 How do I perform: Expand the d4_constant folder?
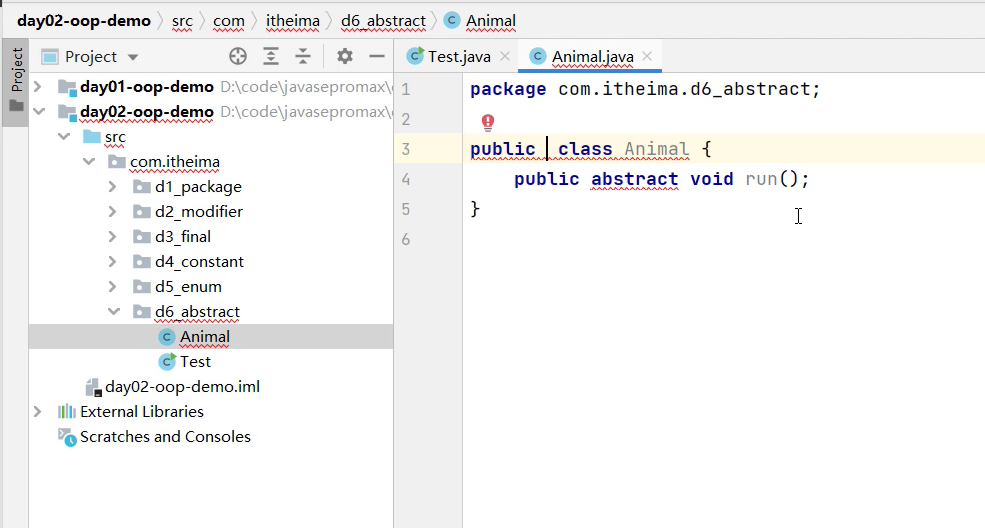tap(112, 262)
